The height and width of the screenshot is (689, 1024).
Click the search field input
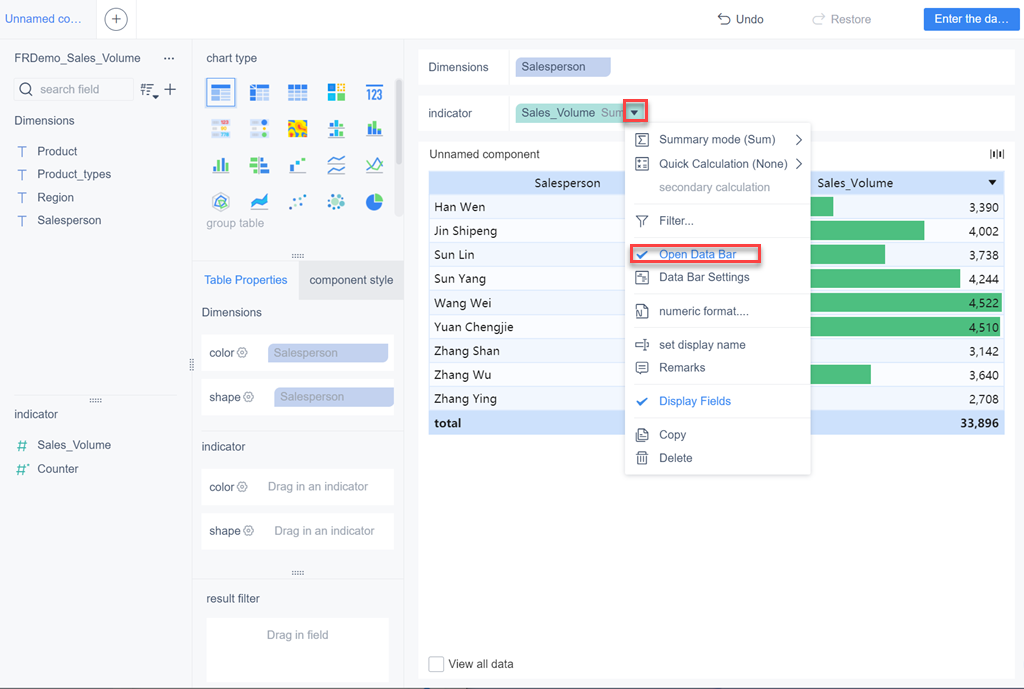(x=74, y=89)
